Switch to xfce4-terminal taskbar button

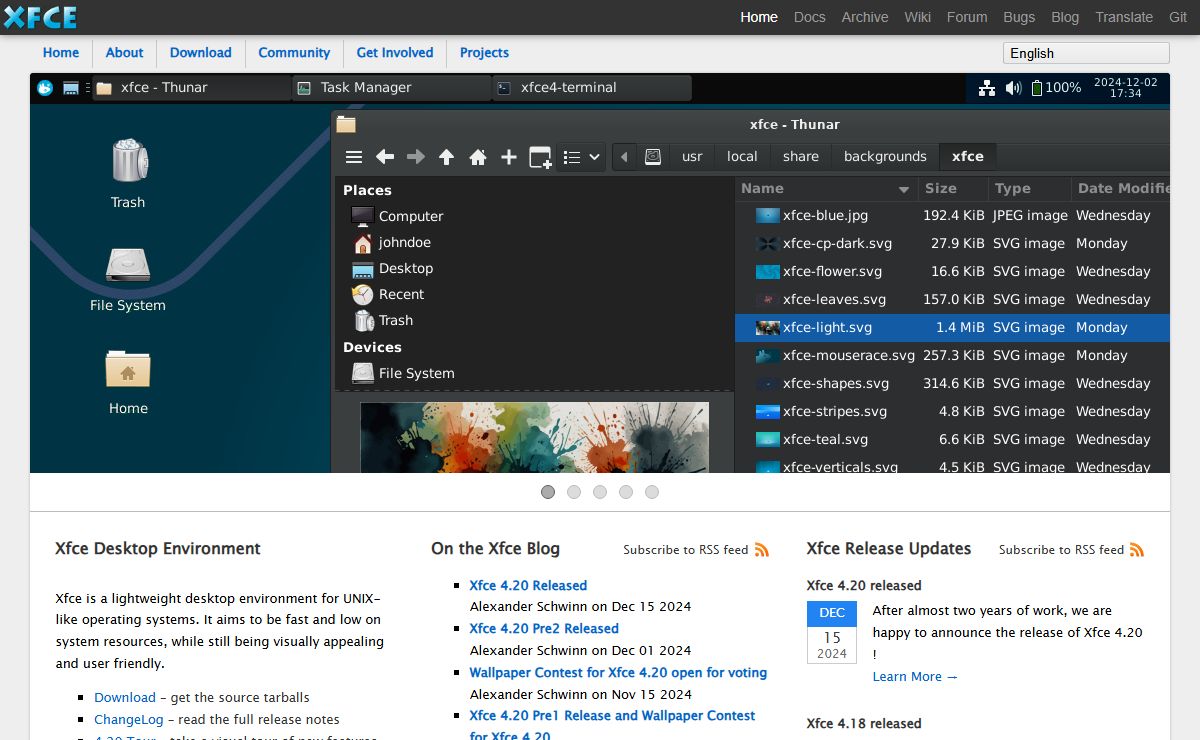tap(592, 88)
